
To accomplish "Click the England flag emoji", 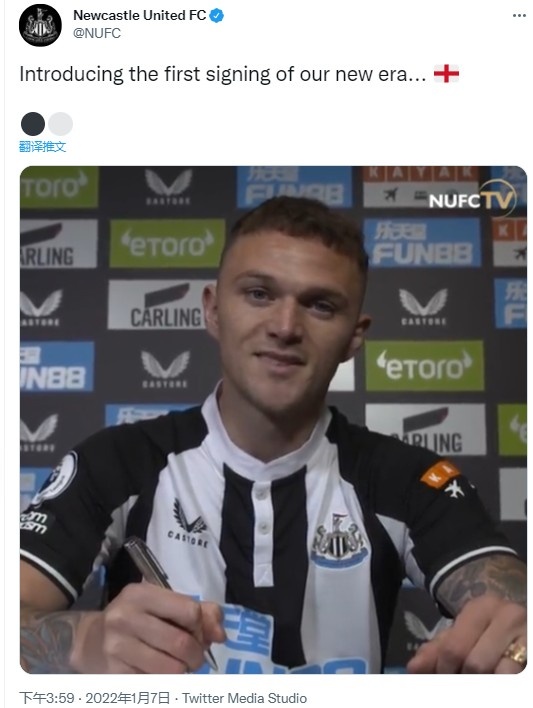I will [446, 74].
